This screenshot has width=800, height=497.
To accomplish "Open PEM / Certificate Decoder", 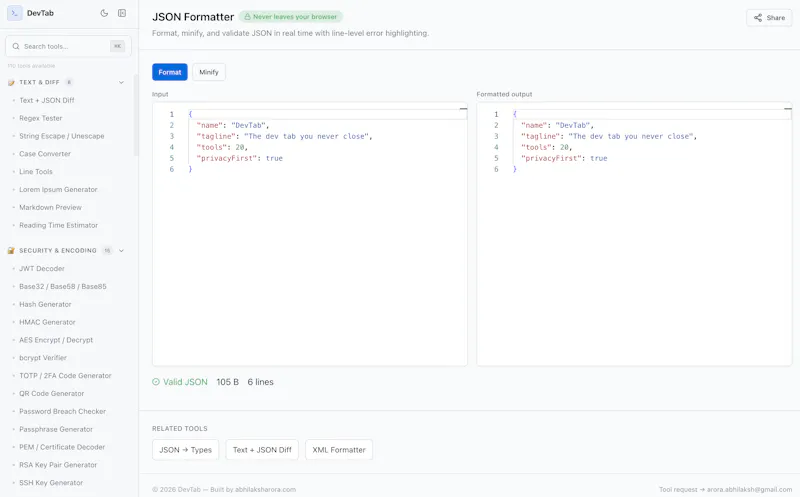I will click(62, 448).
